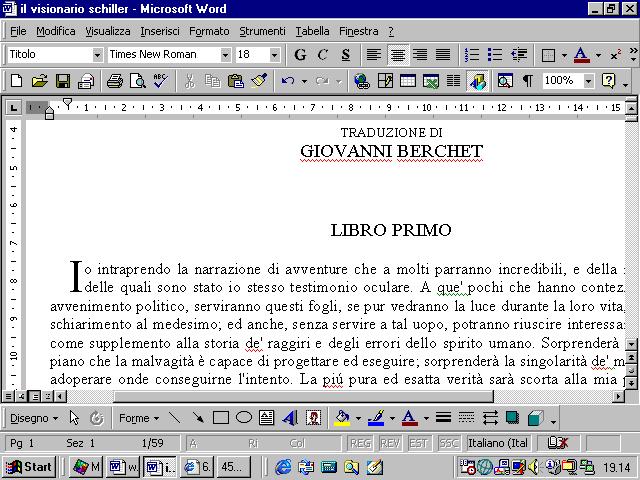Undo last action arrow

coord(288,81)
